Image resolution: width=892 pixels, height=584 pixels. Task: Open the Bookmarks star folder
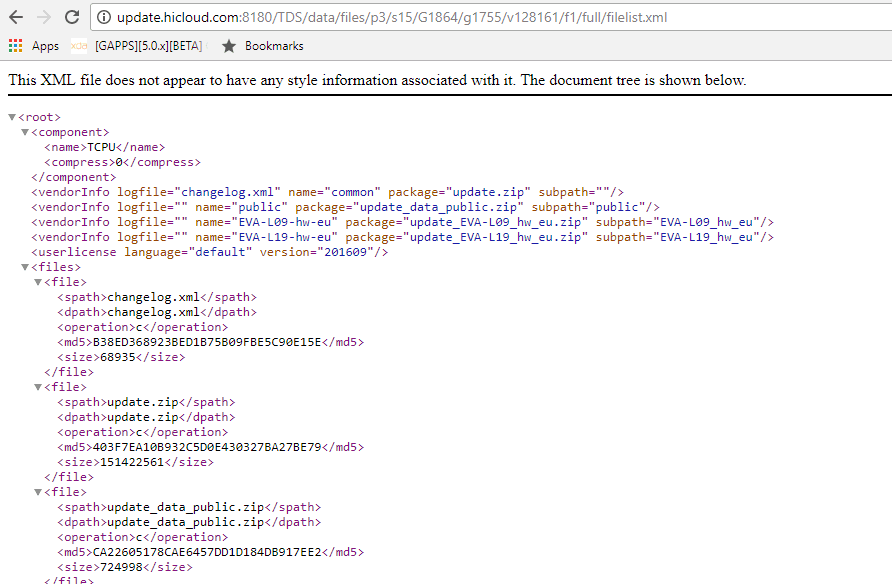pyautogui.click(x=262, y=46)
